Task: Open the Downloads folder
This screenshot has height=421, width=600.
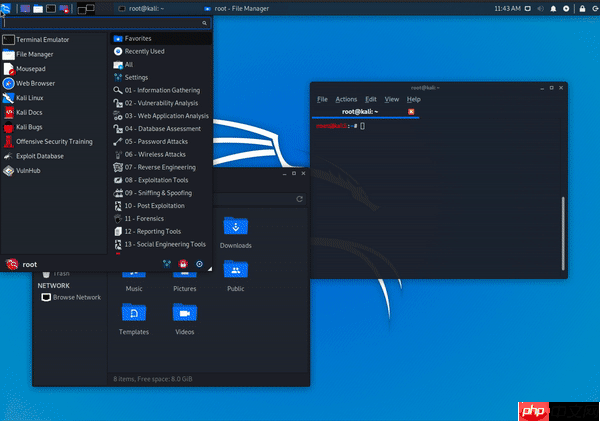Action: 236,233
